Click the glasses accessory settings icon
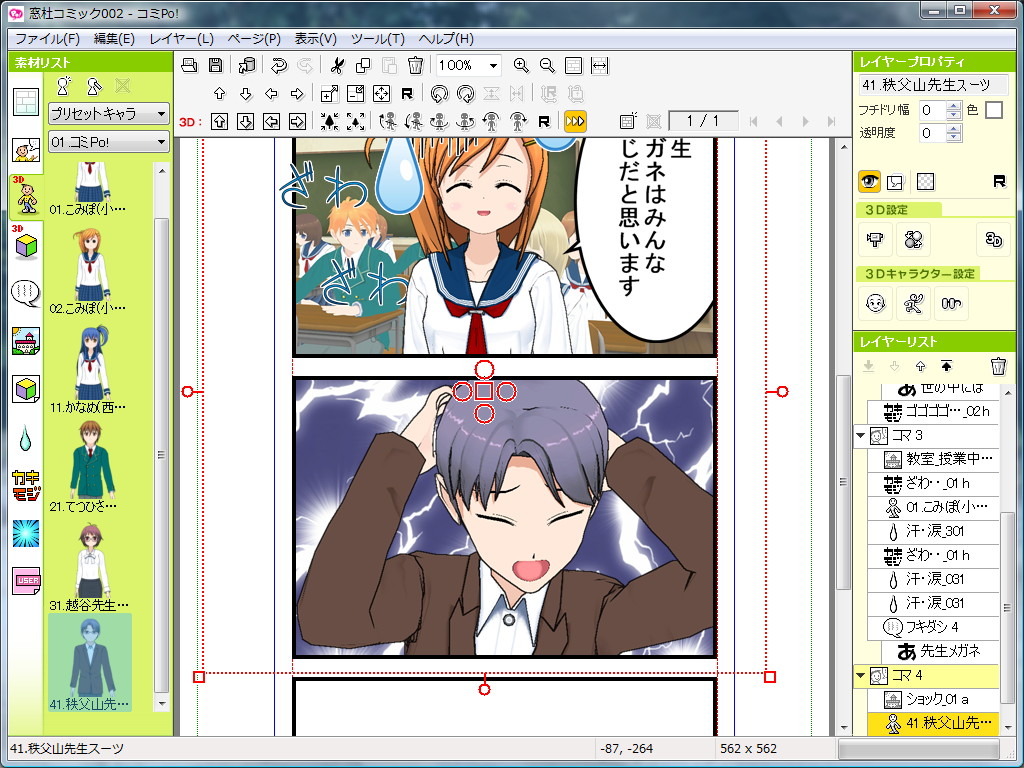1024x768 pixels. click(951, 302)
